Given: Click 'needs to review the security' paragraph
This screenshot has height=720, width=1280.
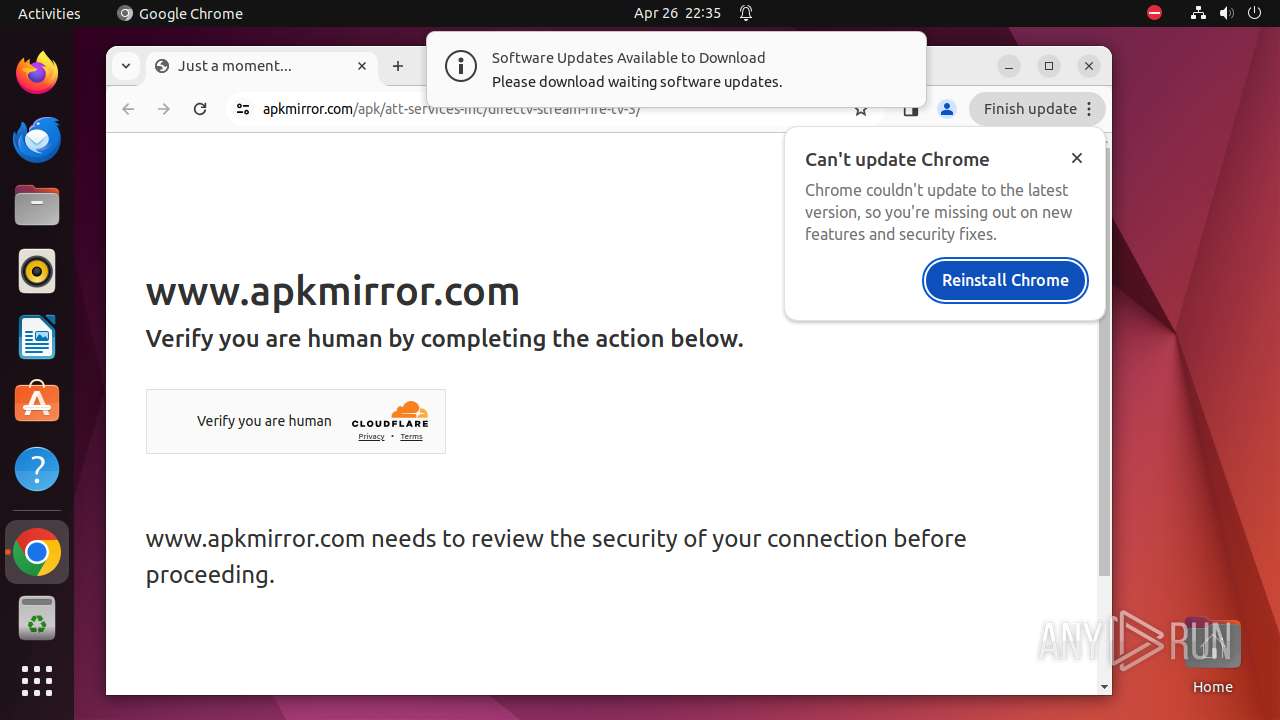Looking at the screenshot, I should click(556, 556).
